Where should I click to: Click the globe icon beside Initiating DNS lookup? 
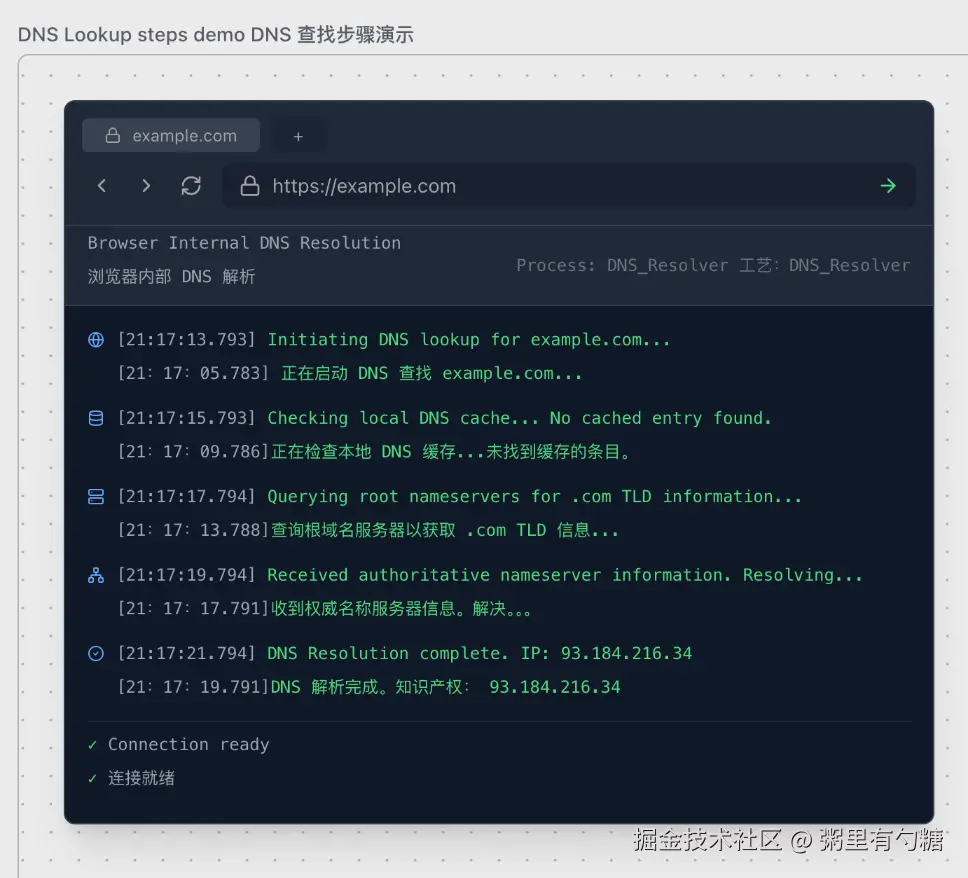coord(96,340)
